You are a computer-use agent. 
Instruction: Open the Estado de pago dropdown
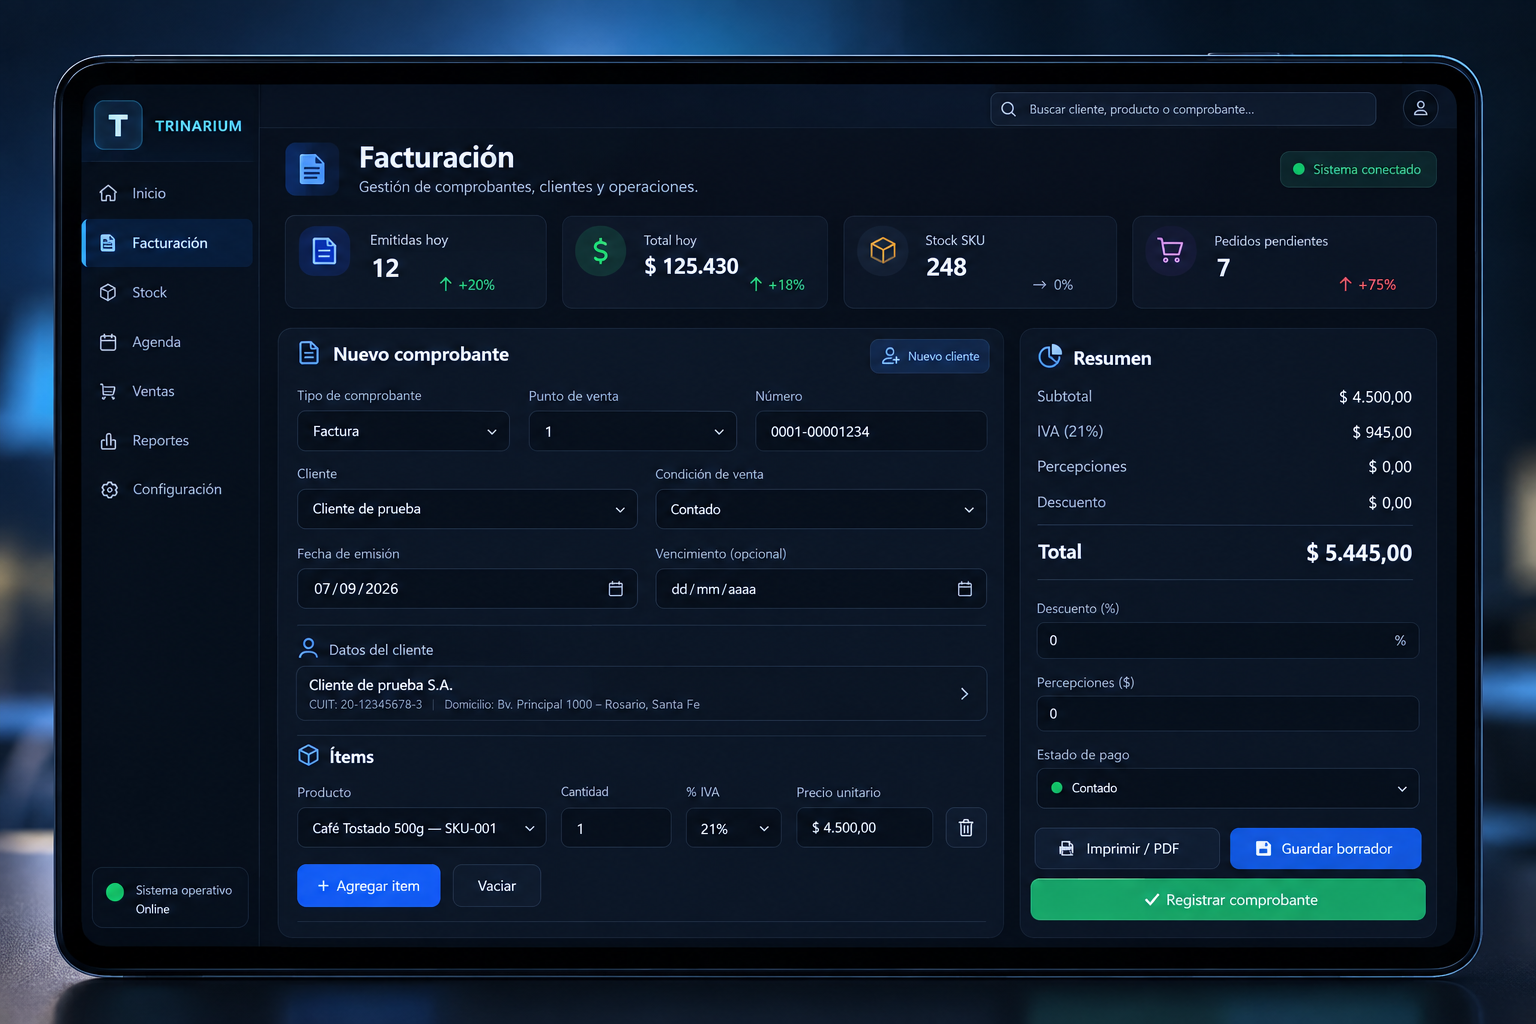(1228, 788)
